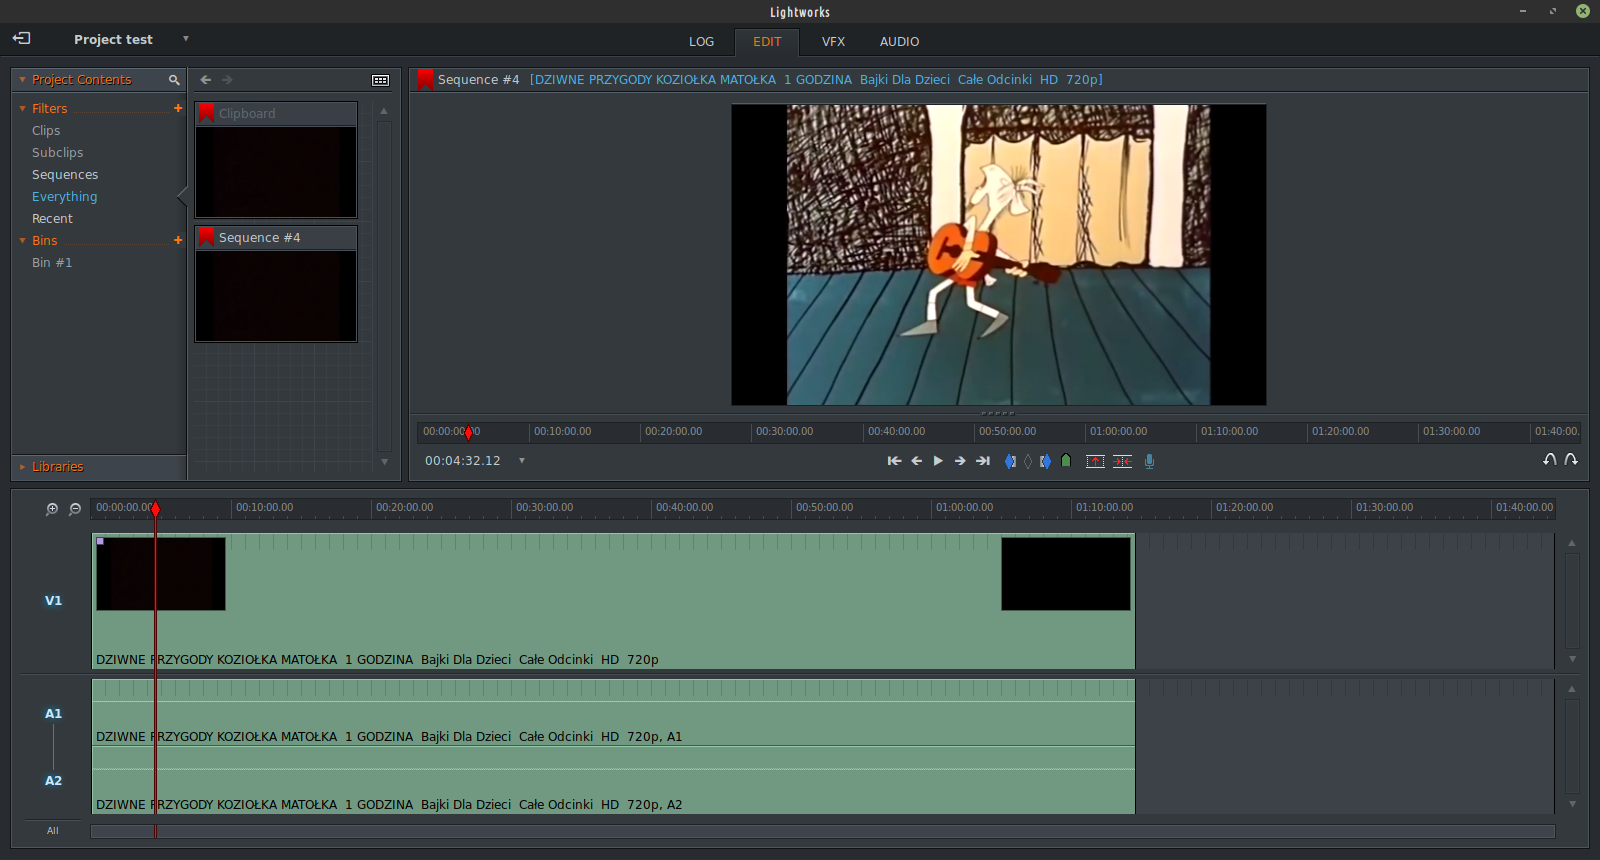Select the Clipboard thumbnail

pos(276,160)
